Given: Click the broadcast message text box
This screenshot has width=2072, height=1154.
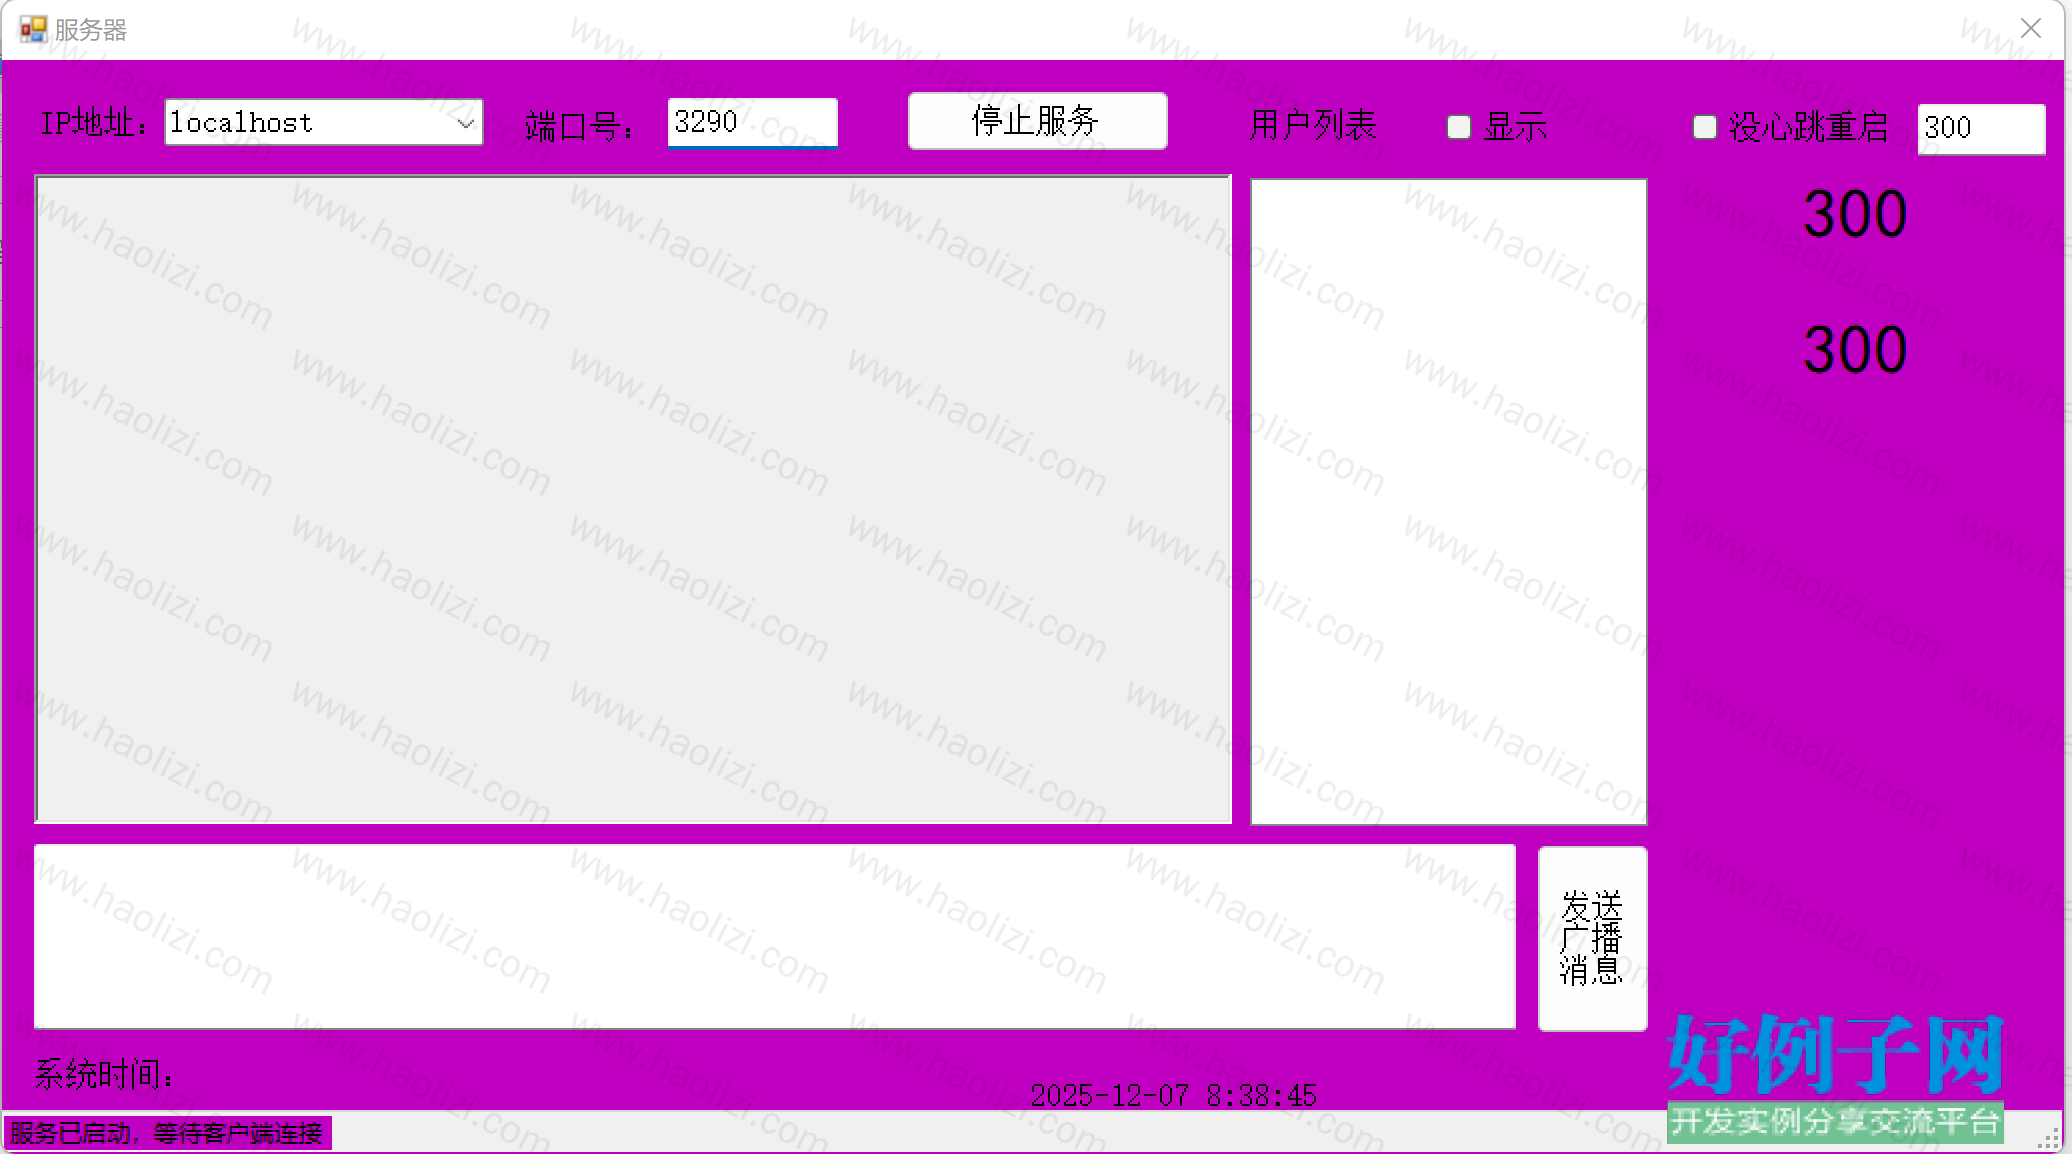Looking at the screenshot, I should coord(775,936).
